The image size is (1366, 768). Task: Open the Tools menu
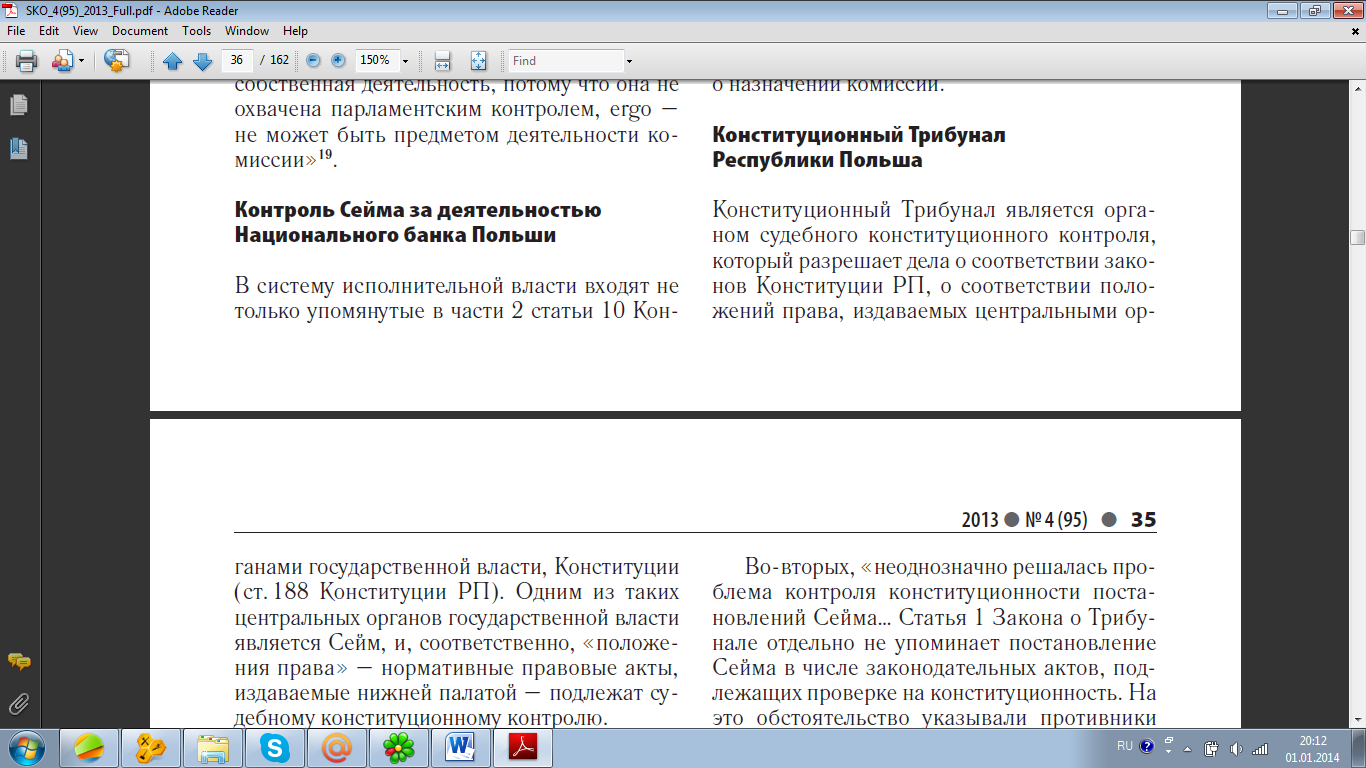pyautogui.click(x=197, y=31)
